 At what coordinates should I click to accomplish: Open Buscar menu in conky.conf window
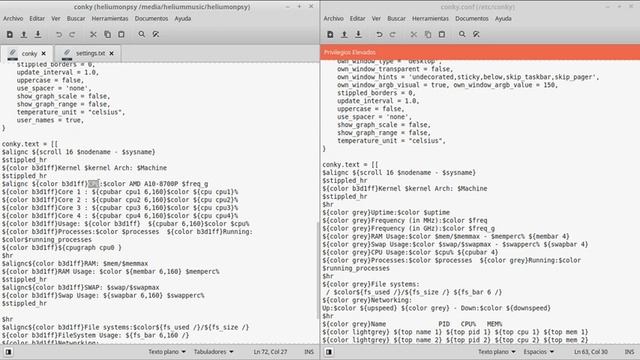coord(396,18)
